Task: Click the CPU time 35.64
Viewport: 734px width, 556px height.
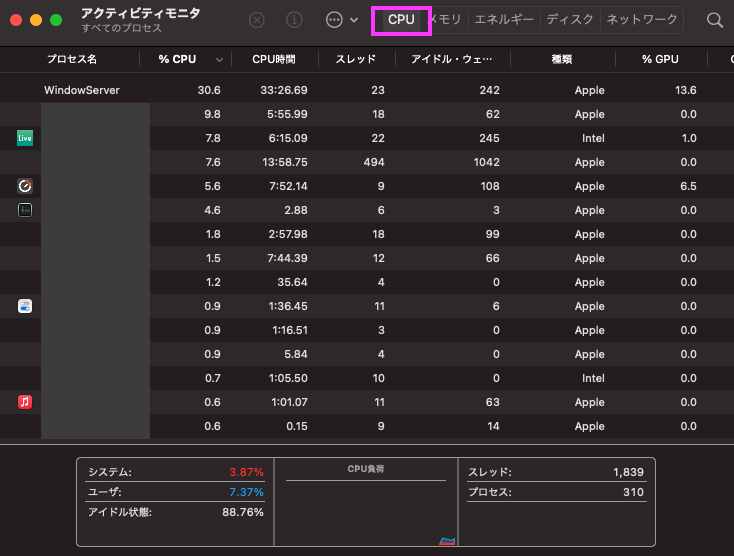Action: pos(292,282)
